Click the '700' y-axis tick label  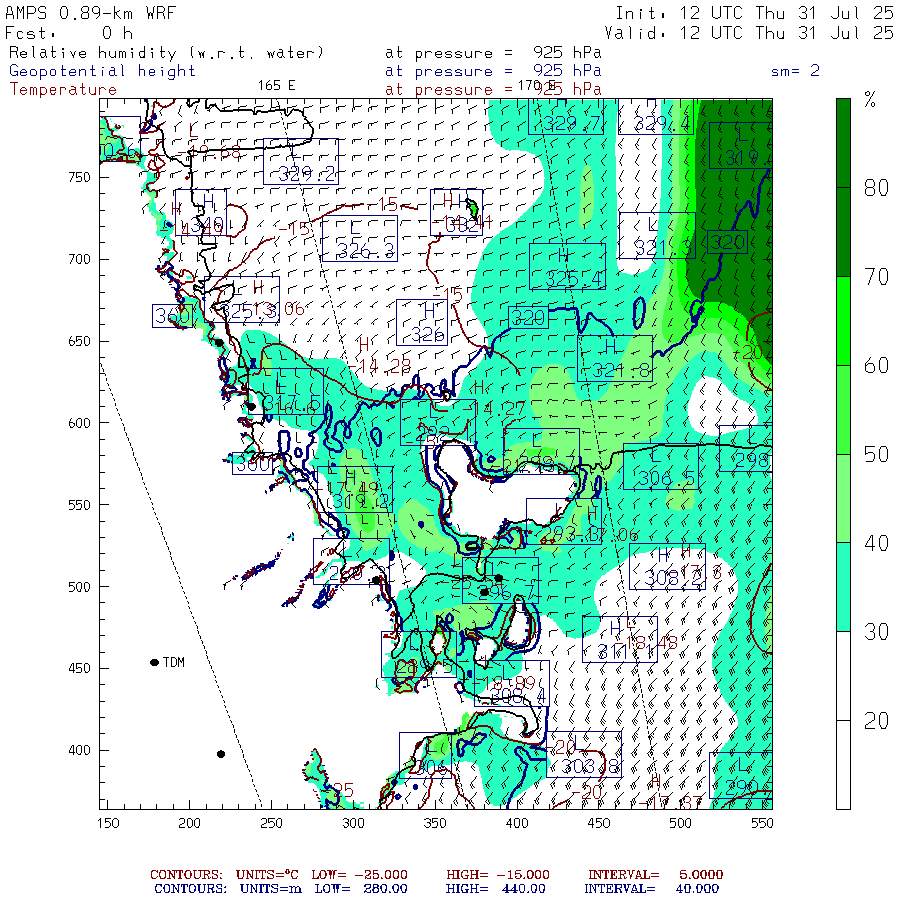point(79,259)
